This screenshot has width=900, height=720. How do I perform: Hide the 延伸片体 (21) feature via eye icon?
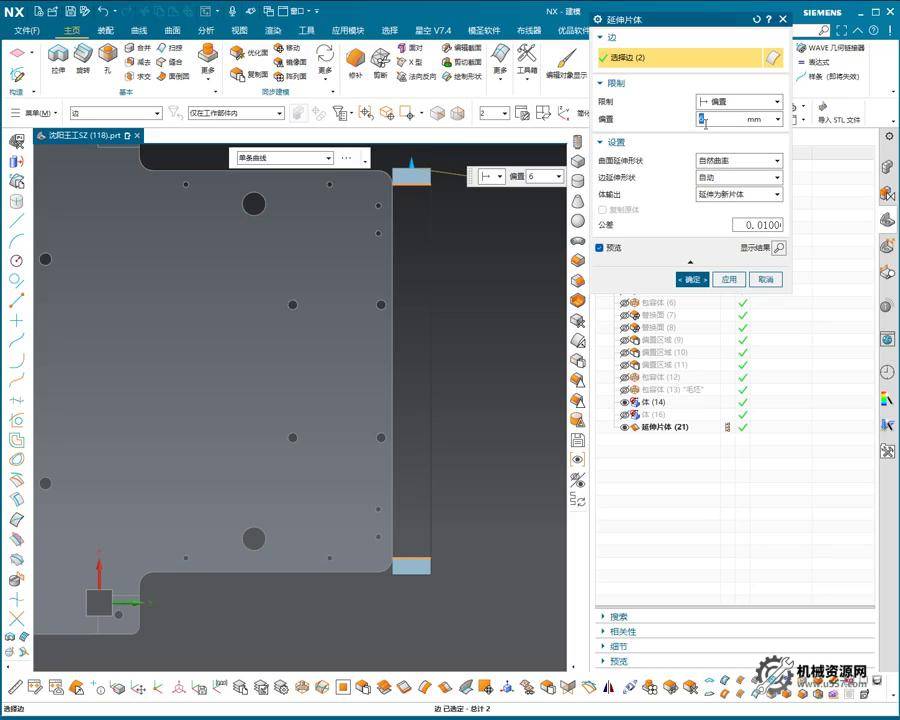point(624,427)
